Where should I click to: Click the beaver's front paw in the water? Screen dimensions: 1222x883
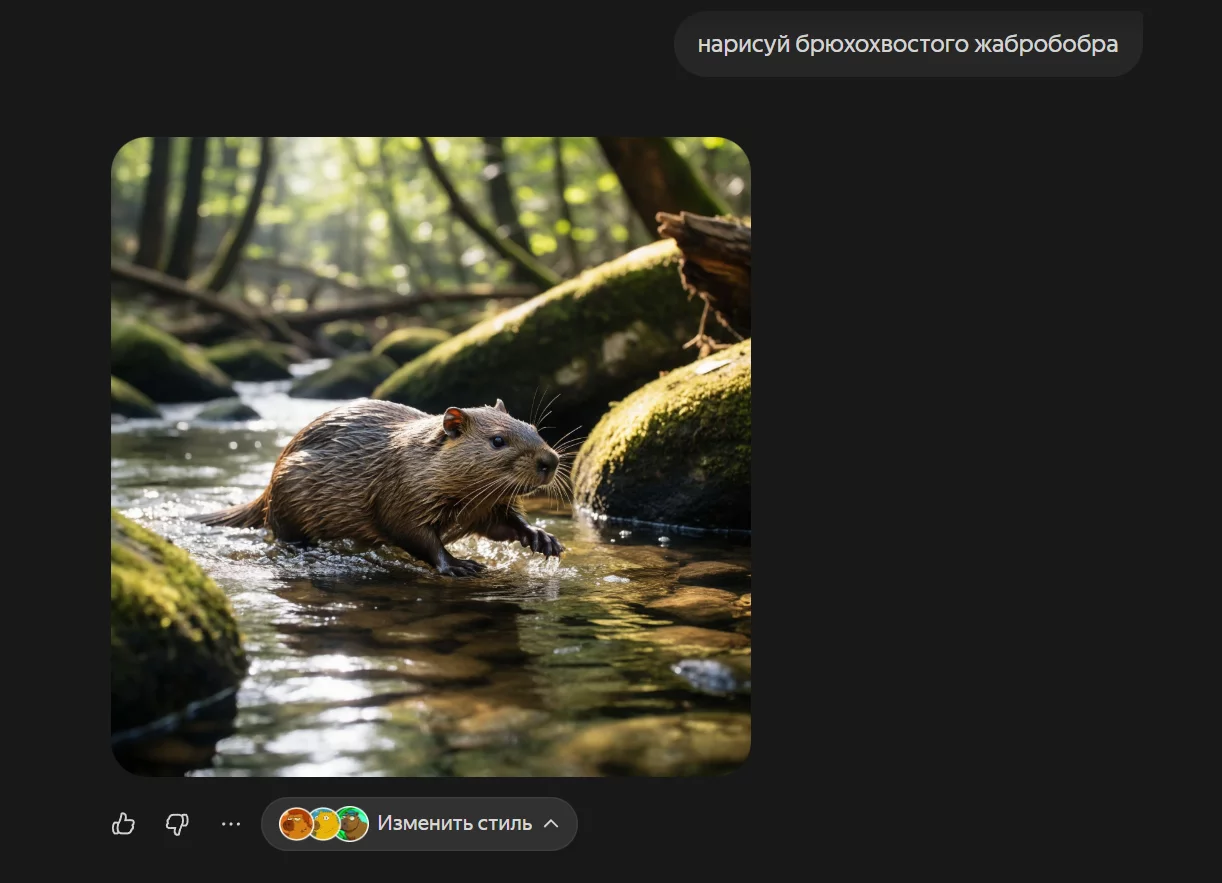click(x=542, y=541)
